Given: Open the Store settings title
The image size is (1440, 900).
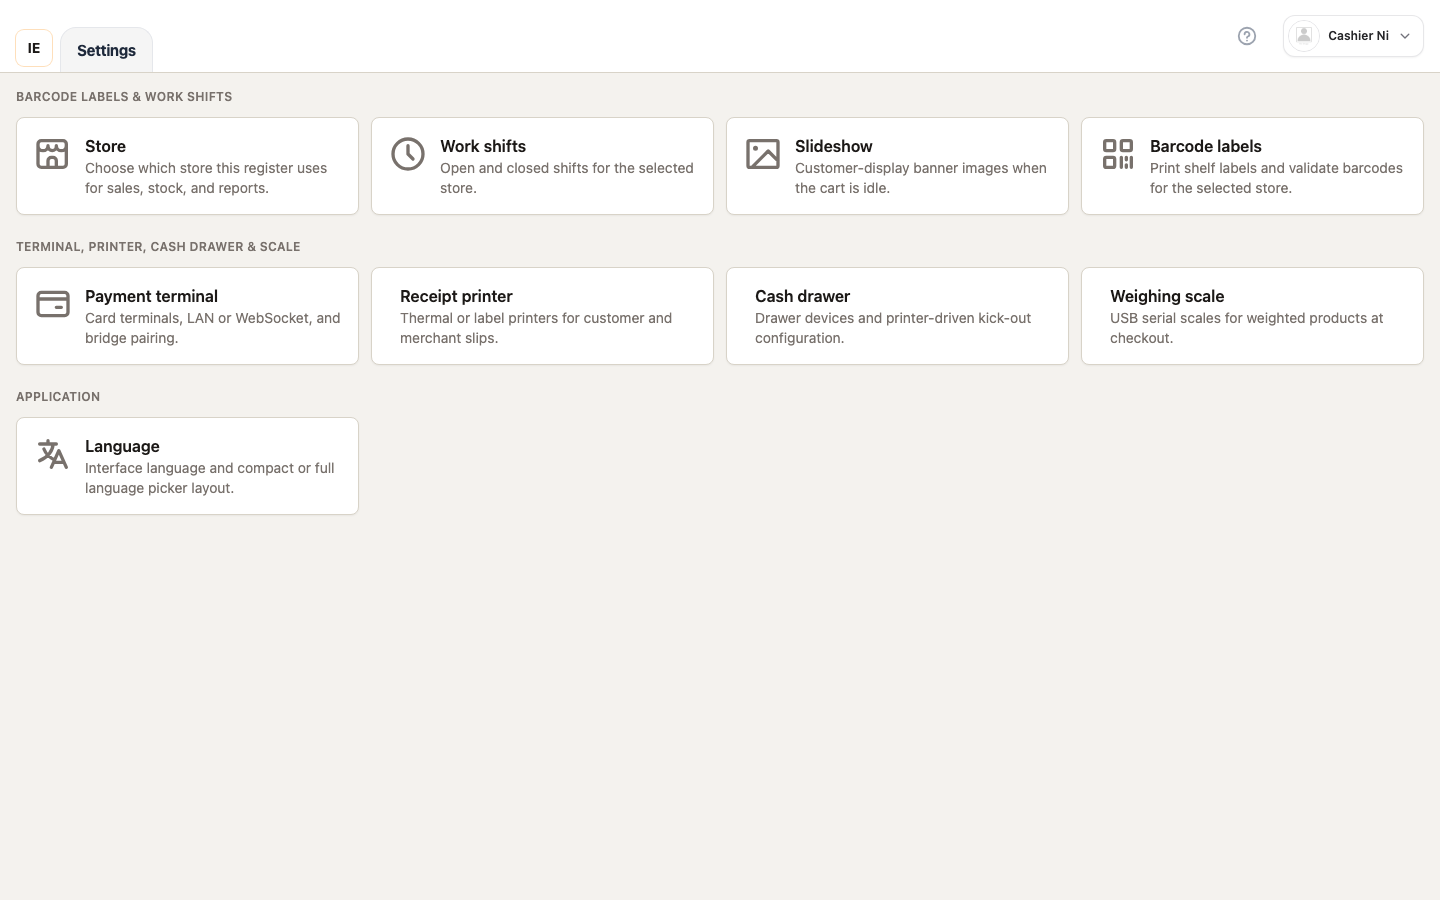Looking at the screenshot, I should click(x=105, y=146).
